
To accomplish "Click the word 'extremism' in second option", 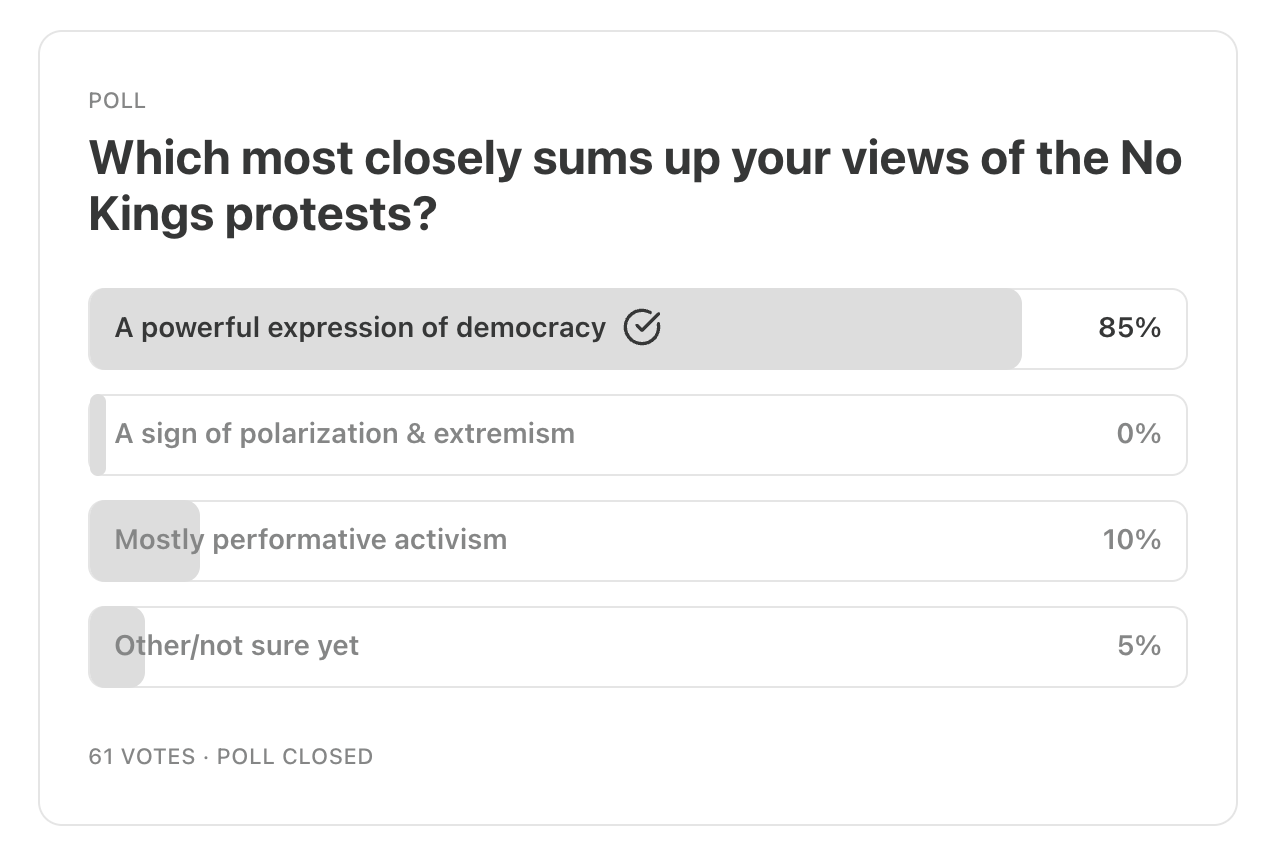I will coord(504,434).
